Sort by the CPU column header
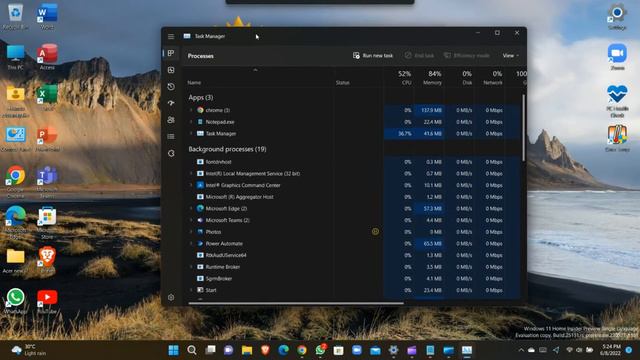The height and width of the screenshot is (360, 640). (404, 78)
